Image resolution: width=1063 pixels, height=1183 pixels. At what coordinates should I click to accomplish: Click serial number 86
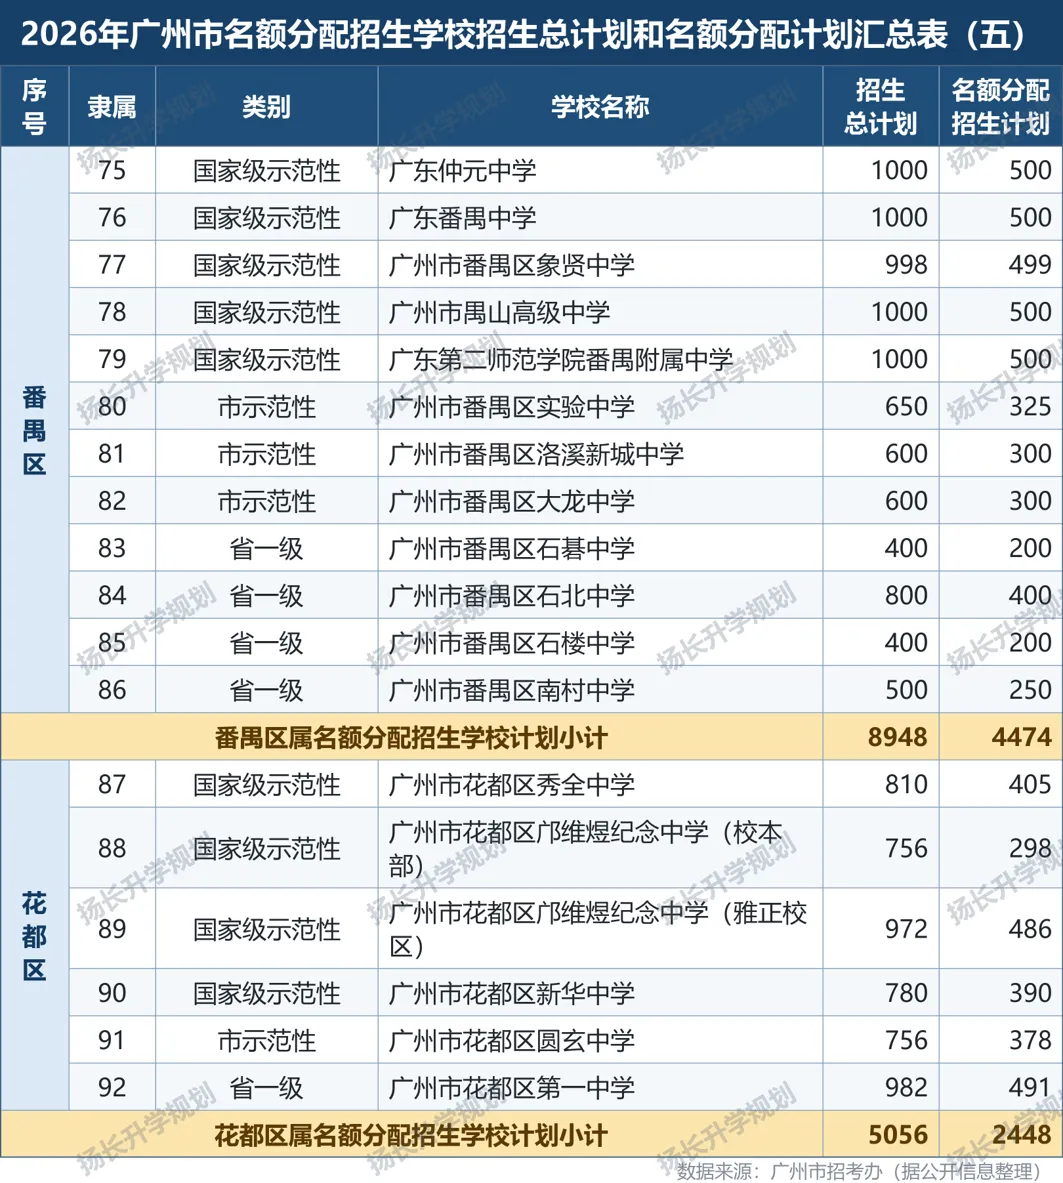pyautogui.click(x=112, y=690)
